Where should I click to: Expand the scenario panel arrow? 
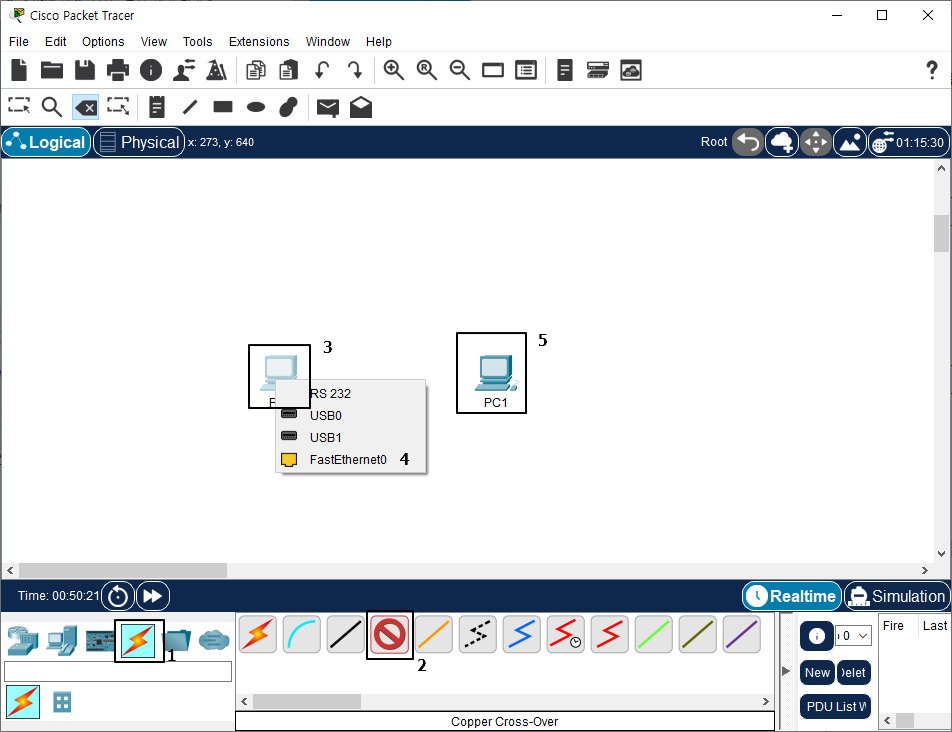point(786,671)
